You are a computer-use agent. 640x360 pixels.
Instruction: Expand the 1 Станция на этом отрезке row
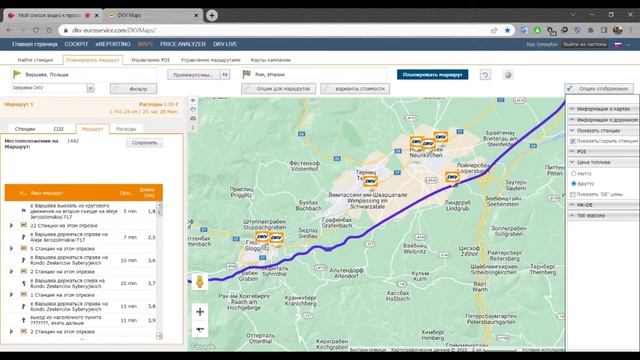coord(11,295)
